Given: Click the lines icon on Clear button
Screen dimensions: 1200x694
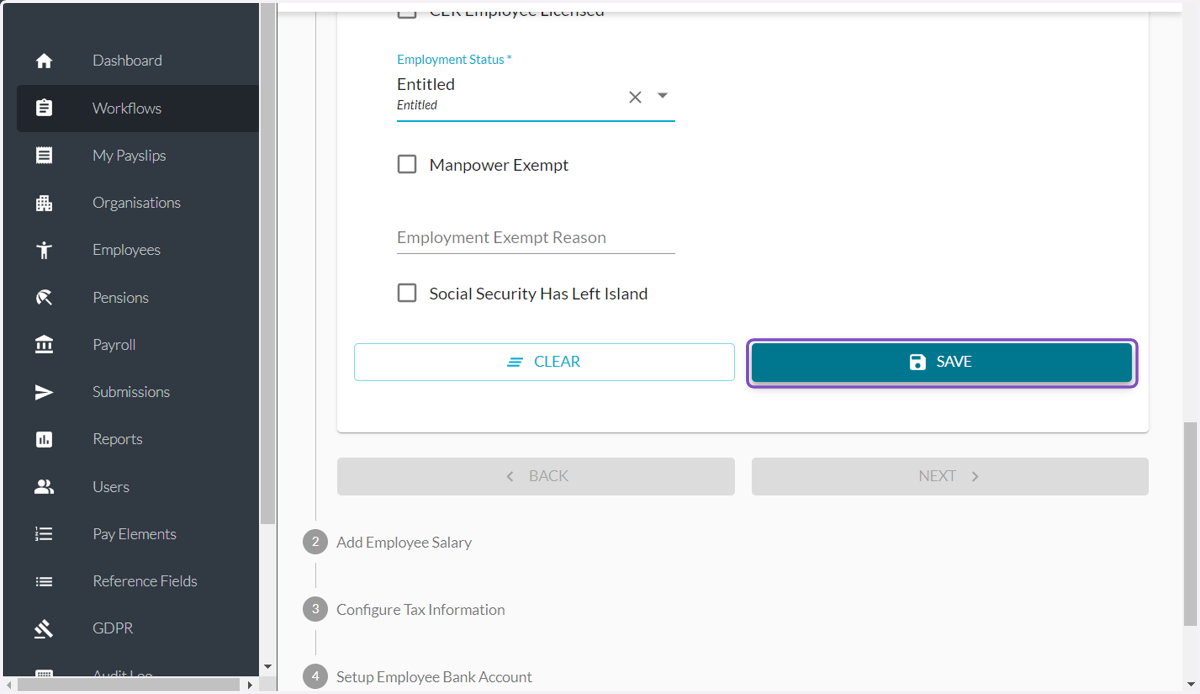Looking at the screenshot, I should click(515, 362).
